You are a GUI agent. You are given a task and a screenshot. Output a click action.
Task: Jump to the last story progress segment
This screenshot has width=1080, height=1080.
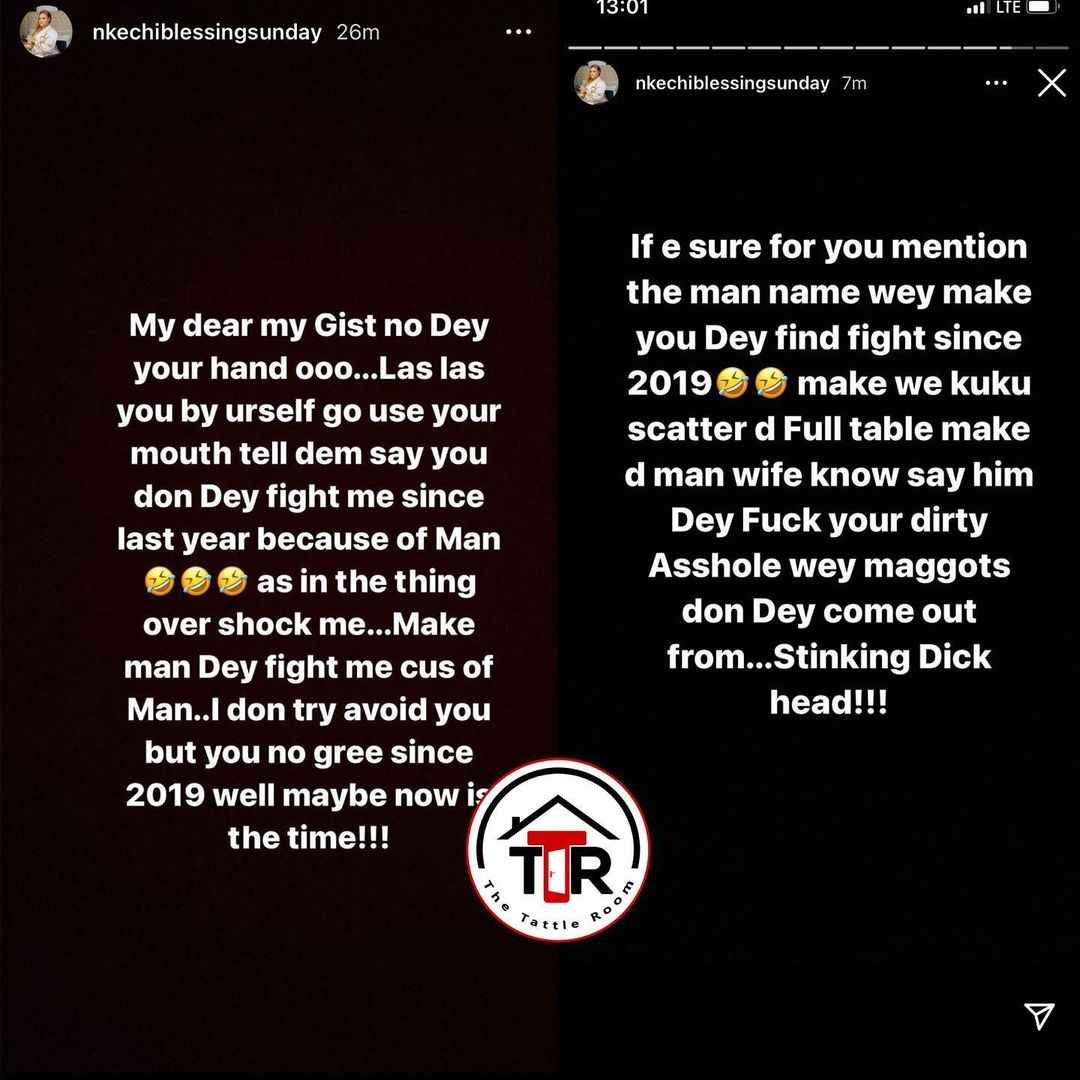tap(1052, 48)
